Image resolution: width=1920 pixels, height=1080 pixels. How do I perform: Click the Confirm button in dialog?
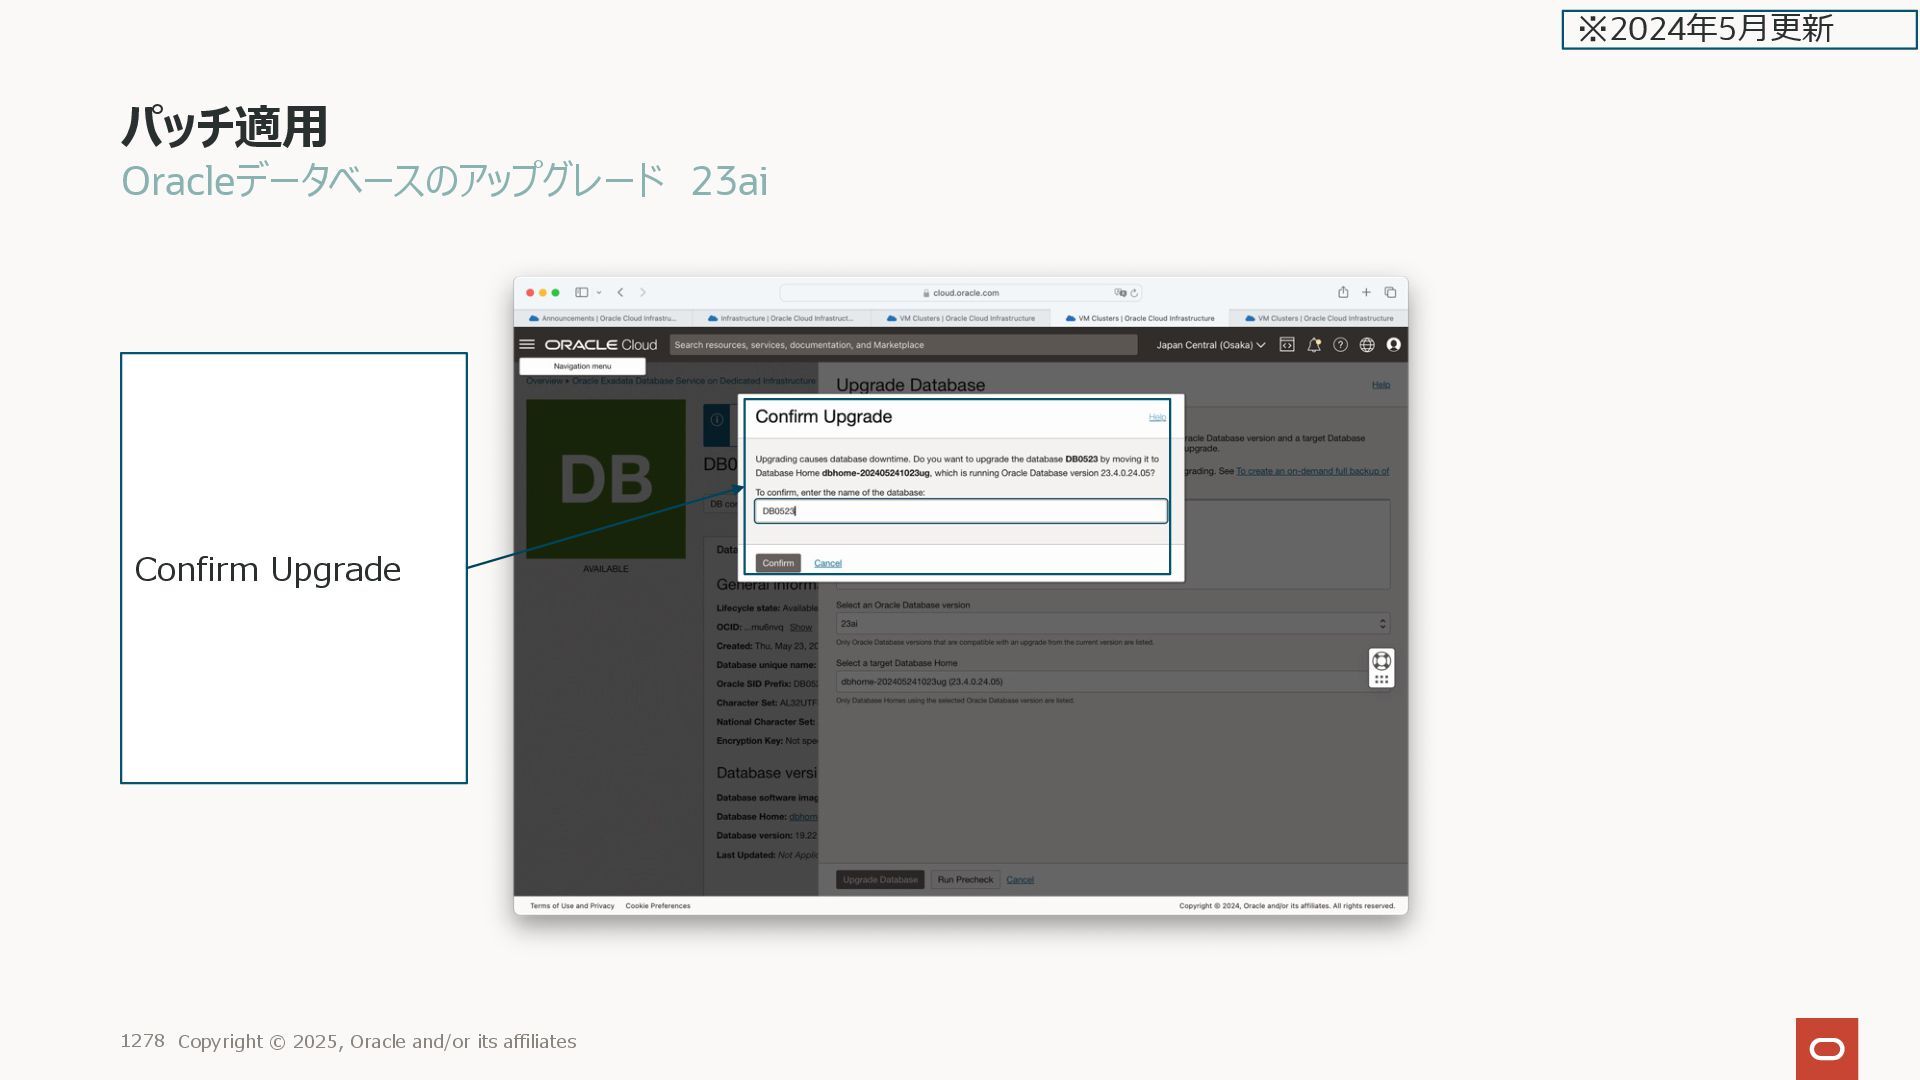(778, 563)
